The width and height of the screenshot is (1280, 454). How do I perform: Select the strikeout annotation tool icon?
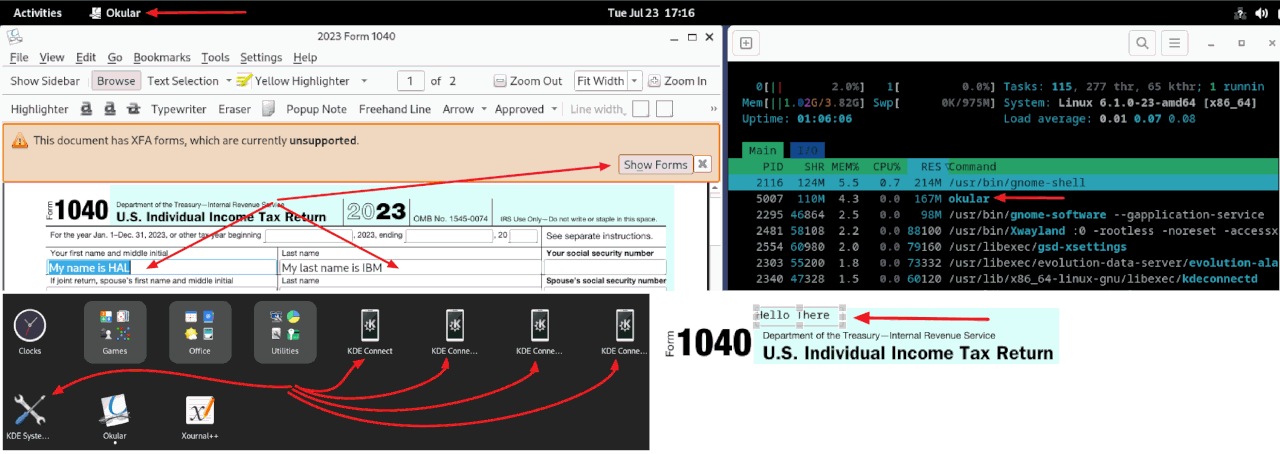point(132,109)
